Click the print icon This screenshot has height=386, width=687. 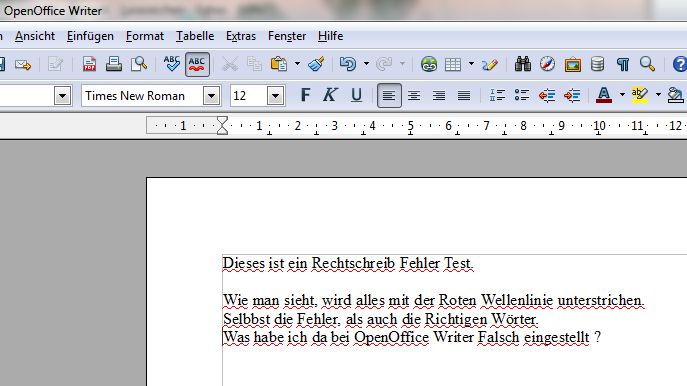[x=114, y=64]
